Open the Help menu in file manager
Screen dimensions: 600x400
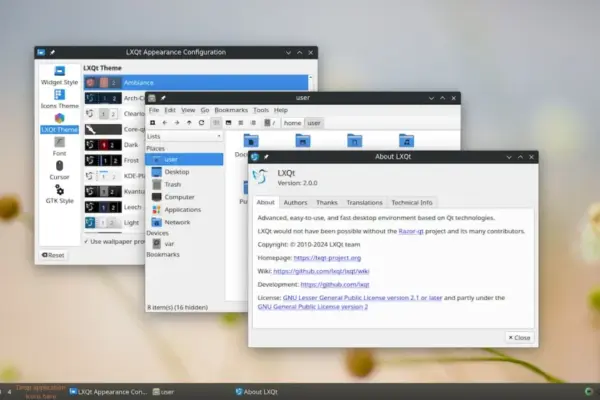(280, 110)
